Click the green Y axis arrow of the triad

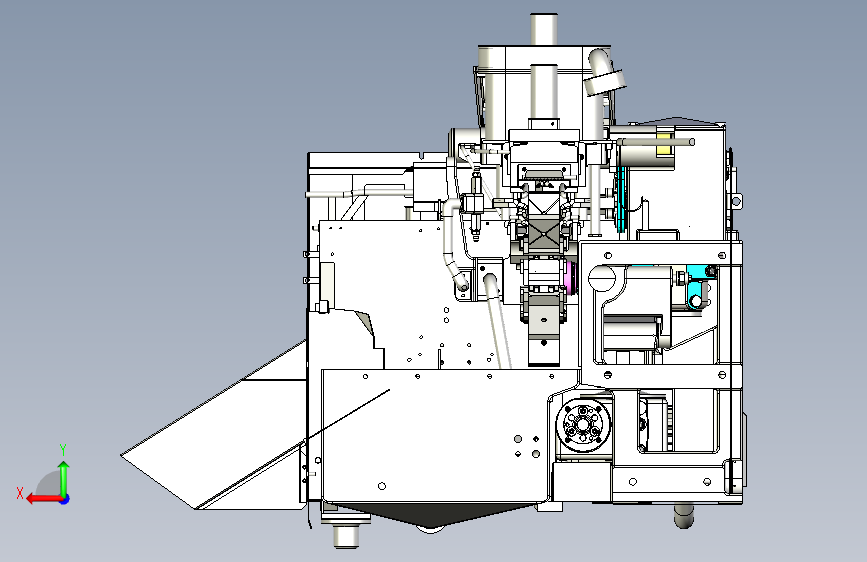(x=64, y=478)
